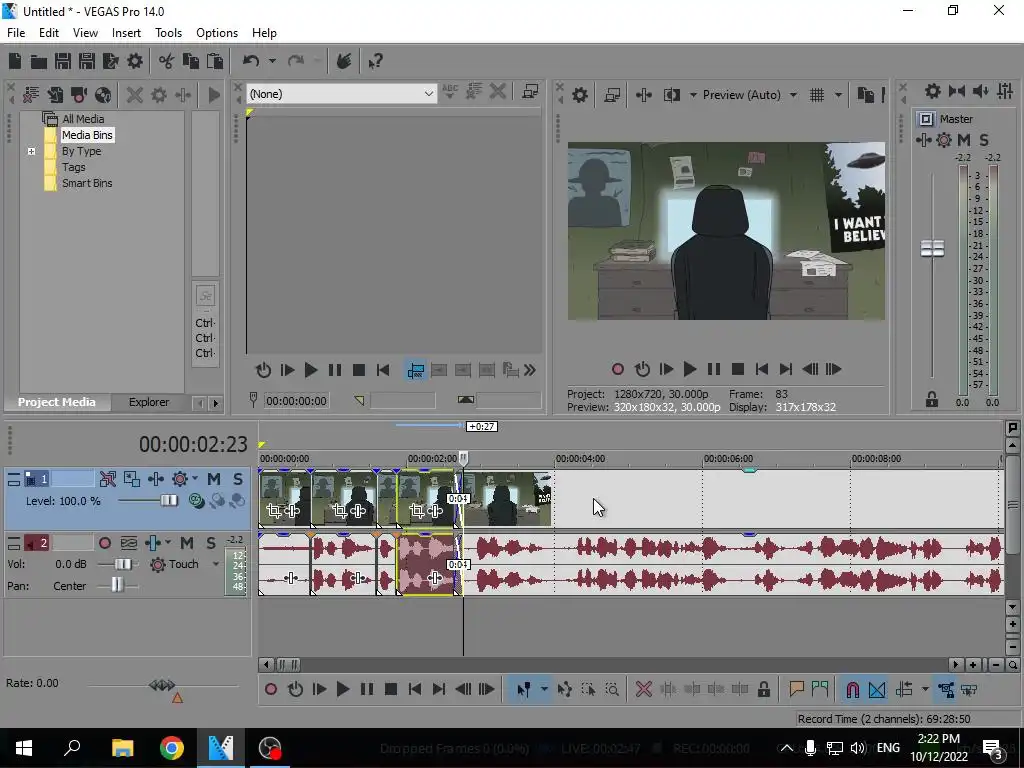Mute audio track 2
Image resolution: width=1024 pixels, height=768 pixels.
point(187,543)
